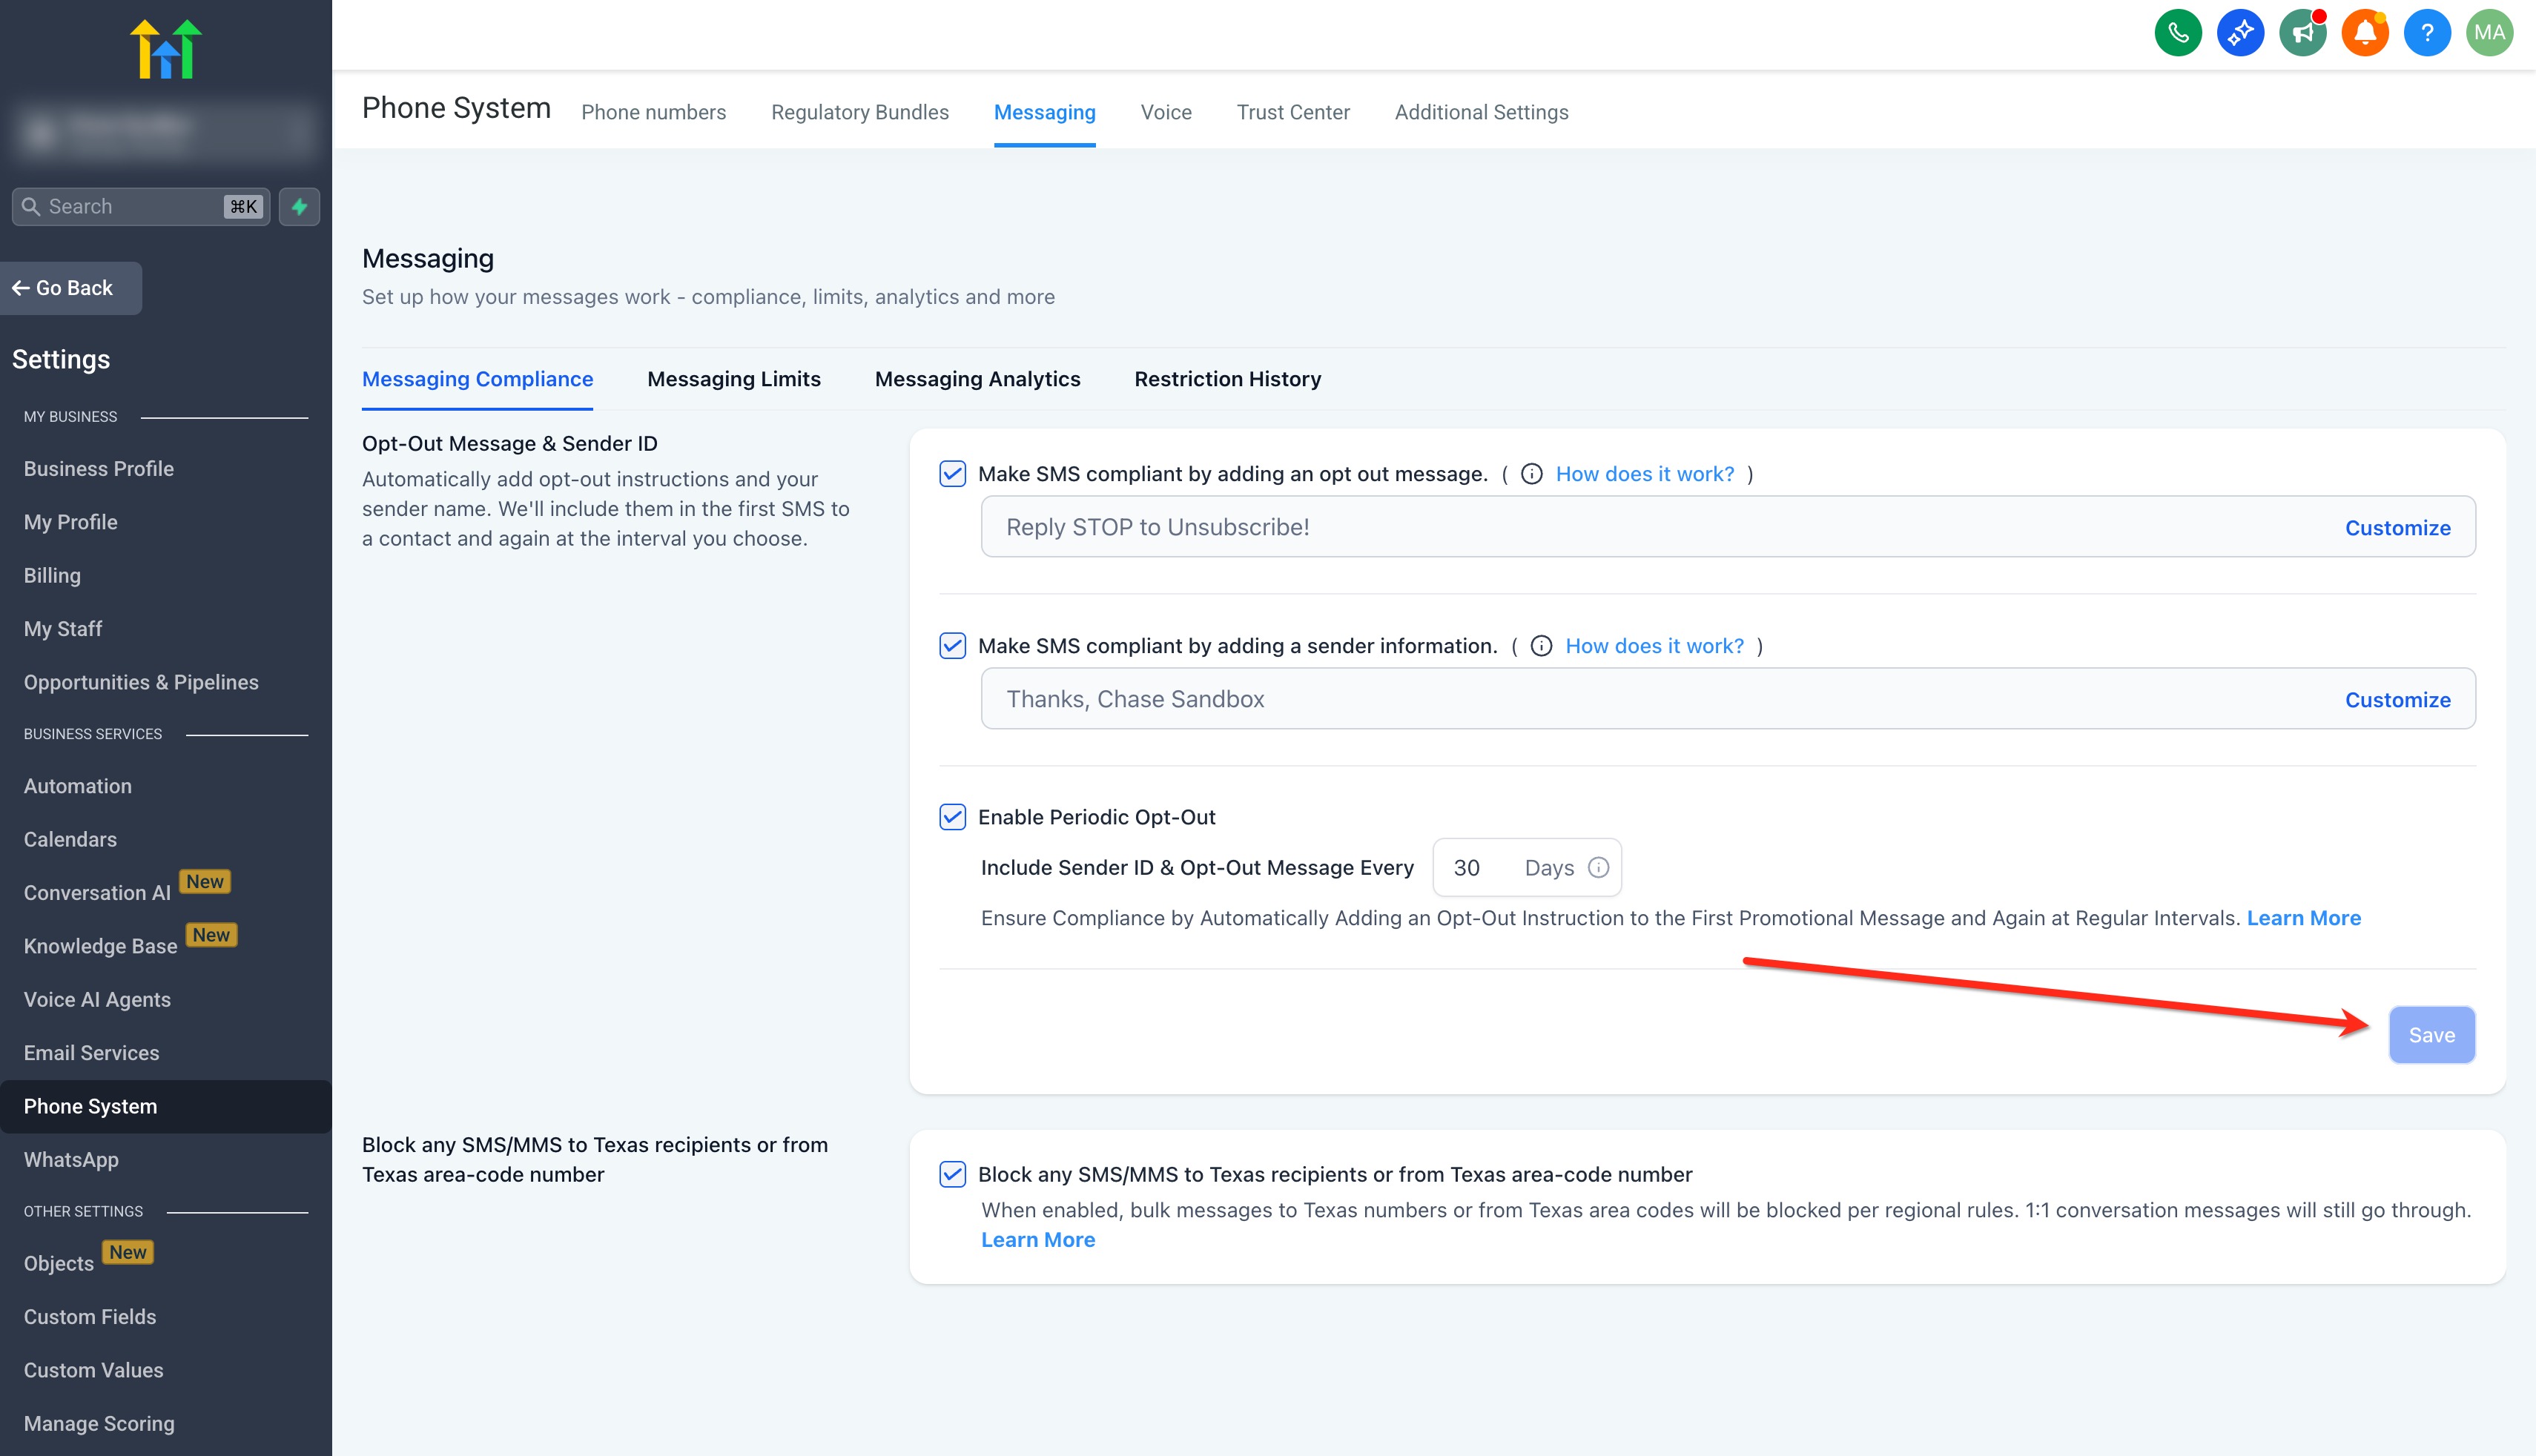Click the green phone dialer icon

(x=2178, y=33)
